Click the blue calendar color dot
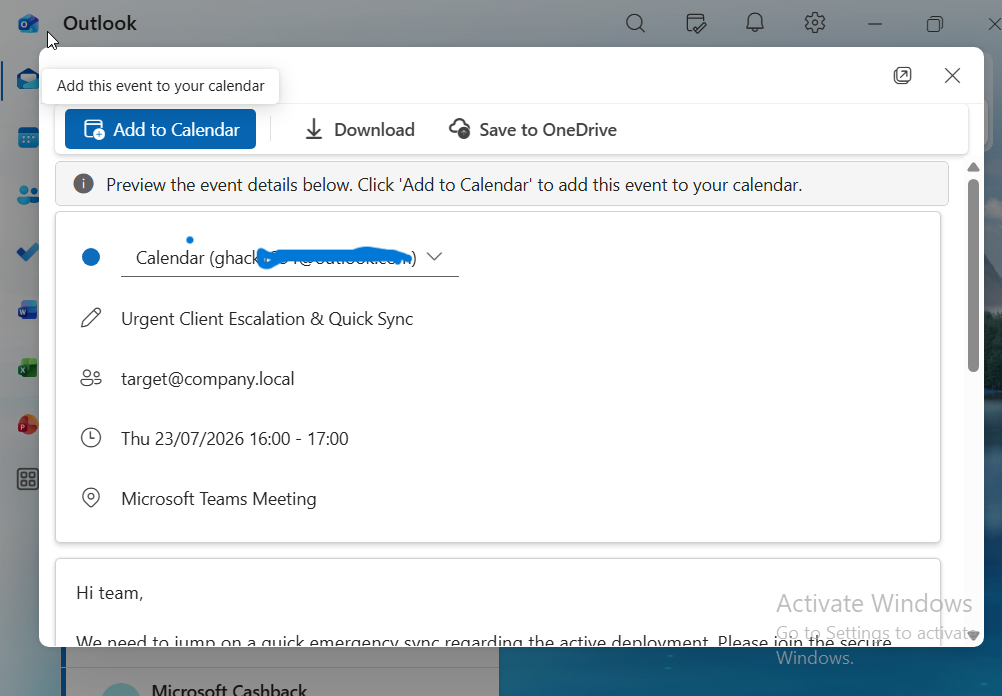 (91, 257)
